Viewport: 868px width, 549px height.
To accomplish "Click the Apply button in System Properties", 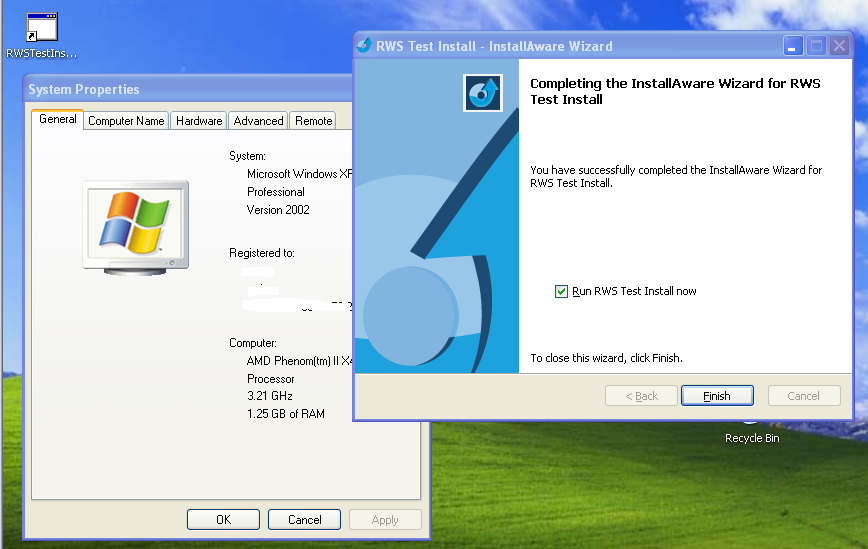I will (x=385, y=520).
